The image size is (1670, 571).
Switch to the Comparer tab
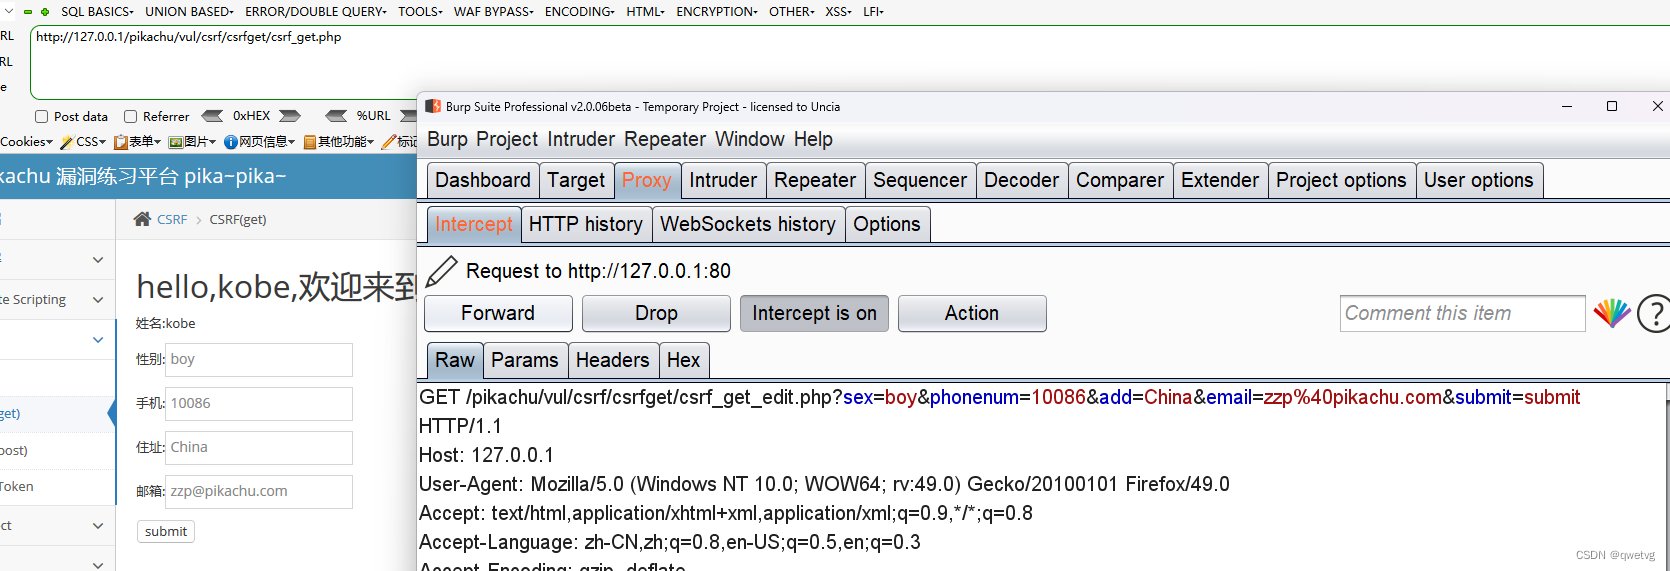click(1120, 180)
